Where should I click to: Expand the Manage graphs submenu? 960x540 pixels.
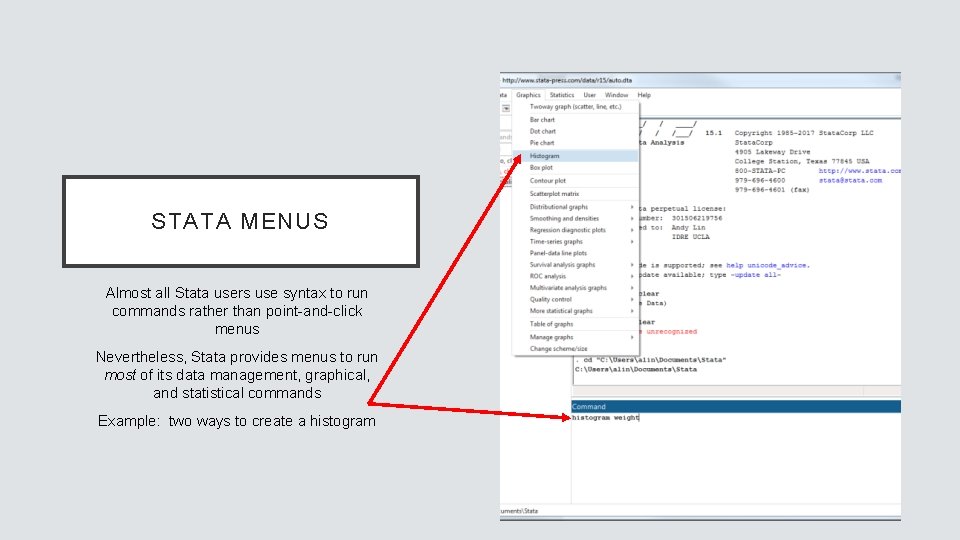click(x=575, y=337)
